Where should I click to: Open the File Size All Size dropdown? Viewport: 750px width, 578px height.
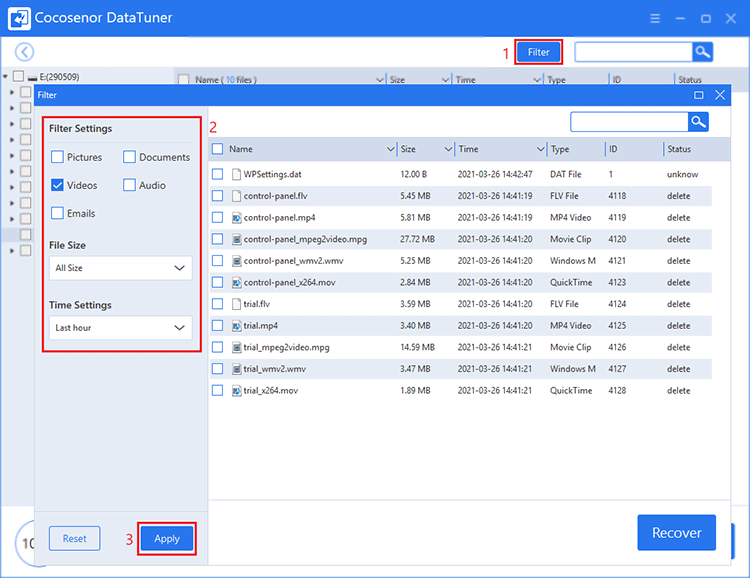tap(121, 268)
